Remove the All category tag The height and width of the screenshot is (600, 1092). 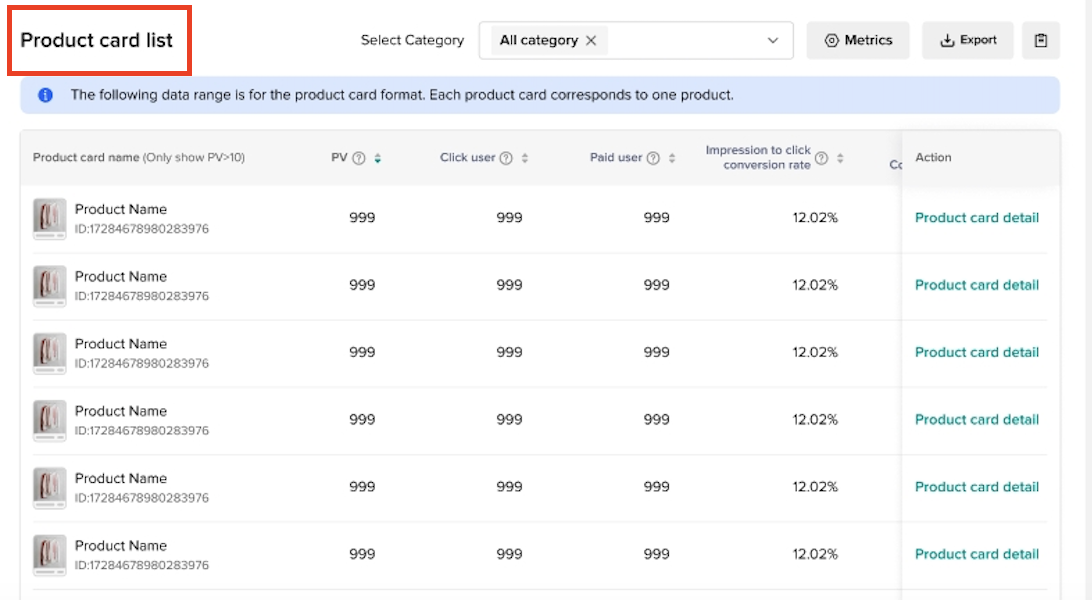(591, 41)
